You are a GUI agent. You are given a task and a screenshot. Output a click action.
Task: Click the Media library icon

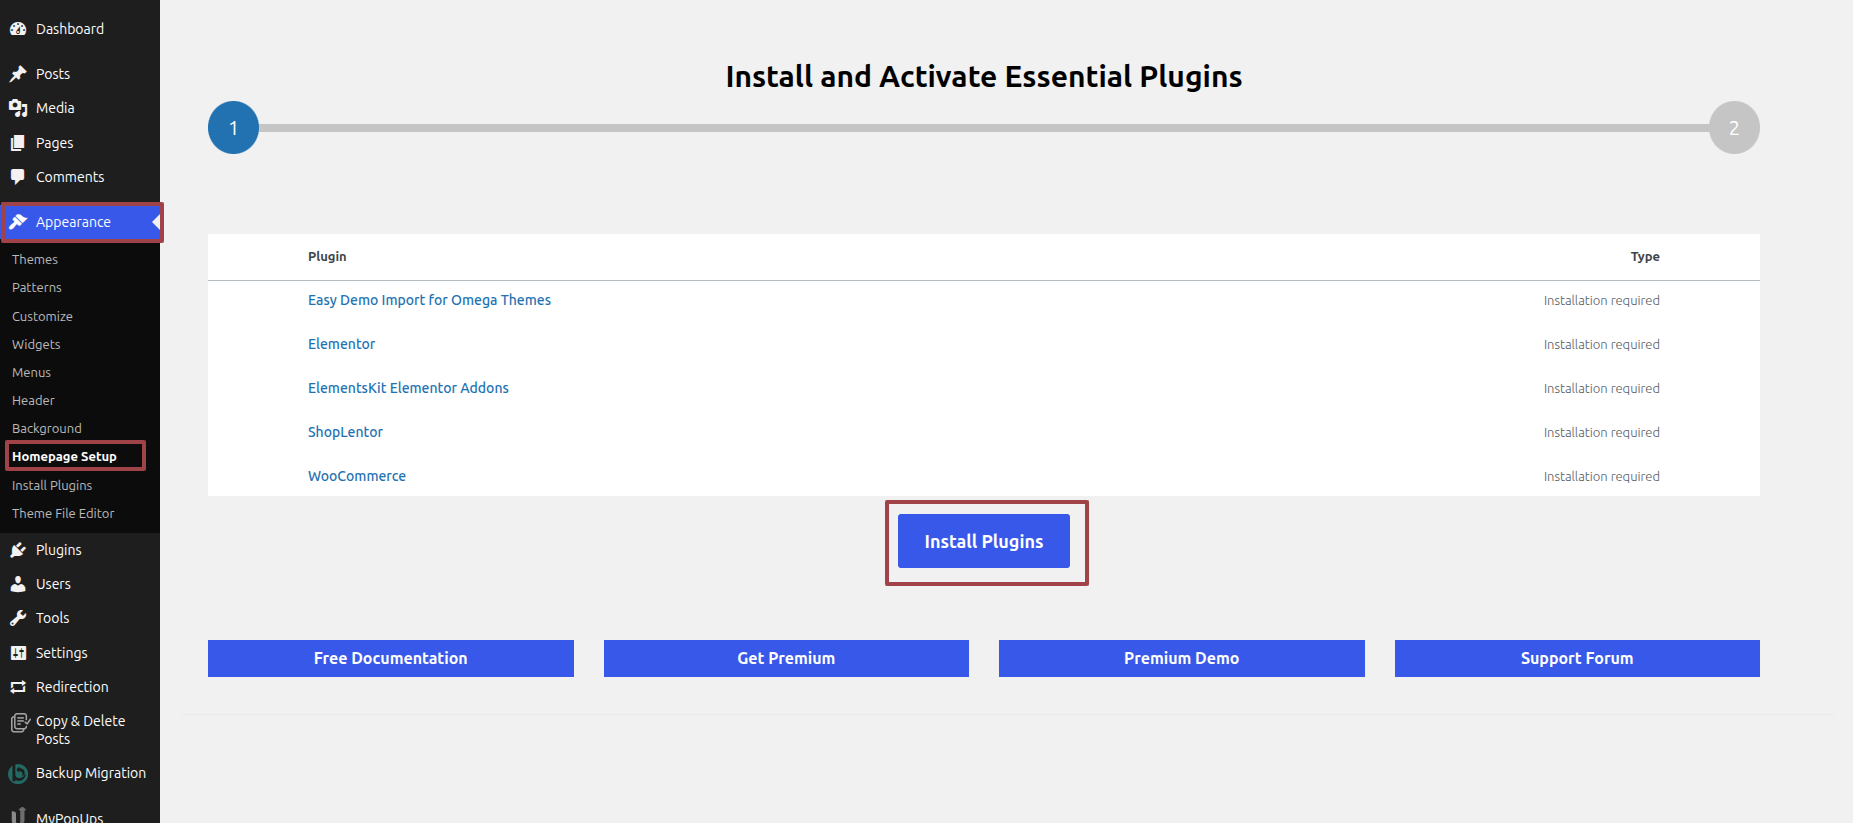18,108
